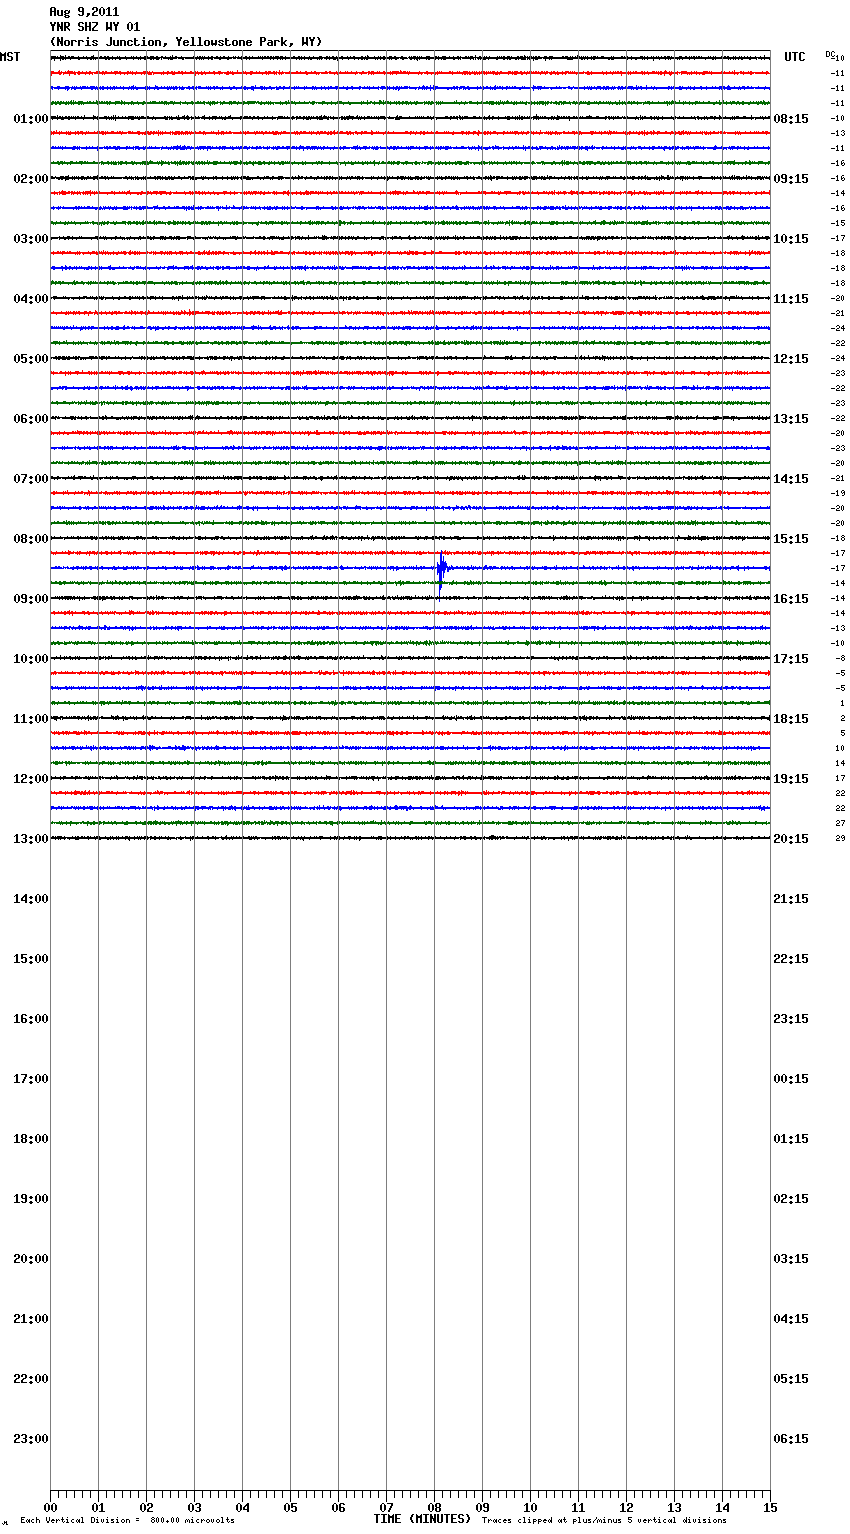Select the 23:00 MST time label
Viewport: 850px width, 1534px height.
[31, 1439]
